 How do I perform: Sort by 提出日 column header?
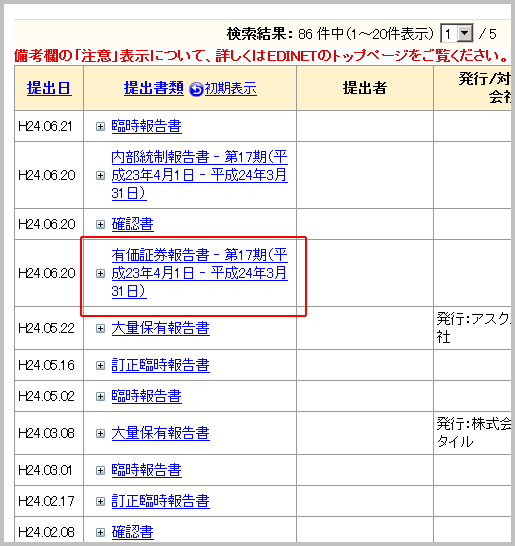[x=49, y=88]
